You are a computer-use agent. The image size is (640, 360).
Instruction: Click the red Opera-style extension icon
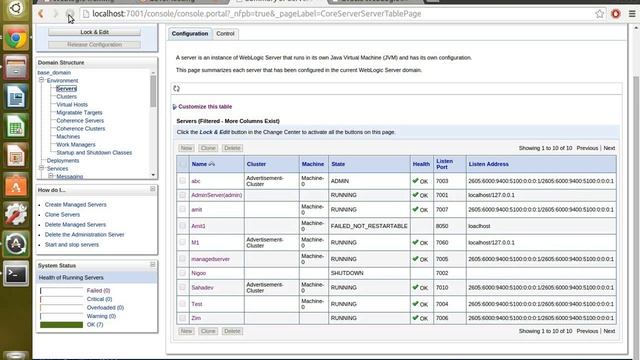pos(616,14)
